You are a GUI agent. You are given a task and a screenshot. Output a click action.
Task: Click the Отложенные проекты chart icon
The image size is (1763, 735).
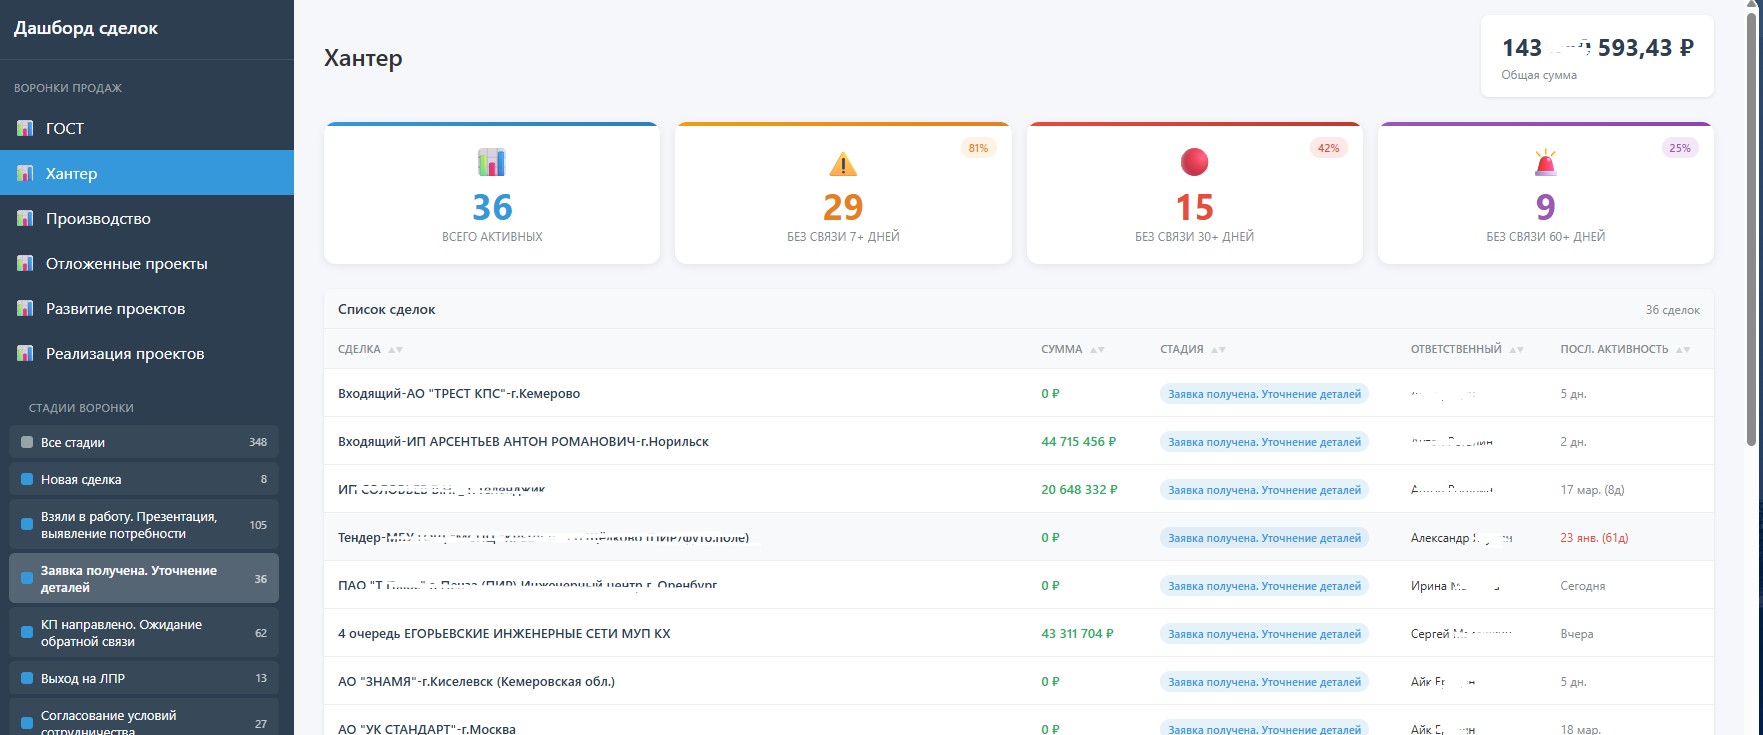25,263
